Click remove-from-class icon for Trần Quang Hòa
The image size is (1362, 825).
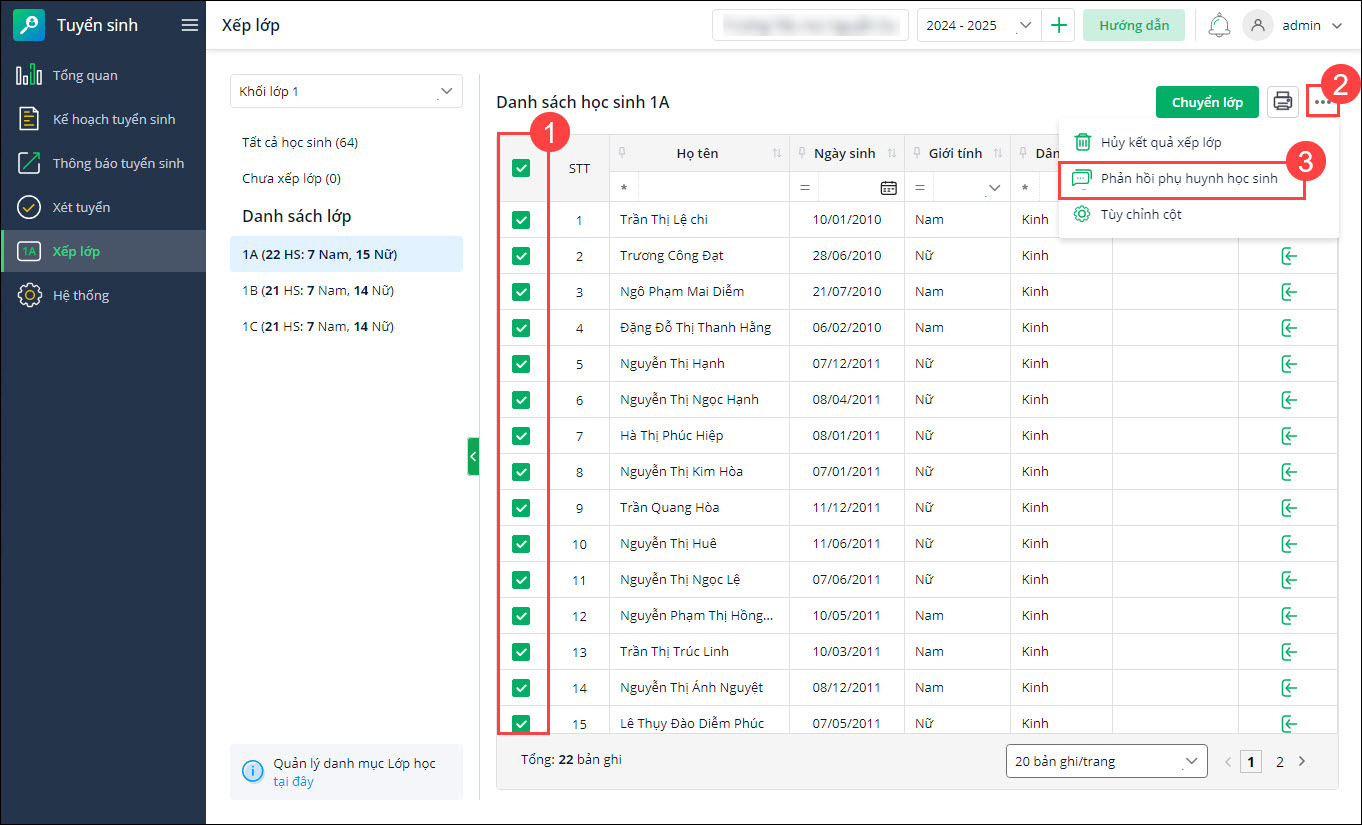point(1289,508)
